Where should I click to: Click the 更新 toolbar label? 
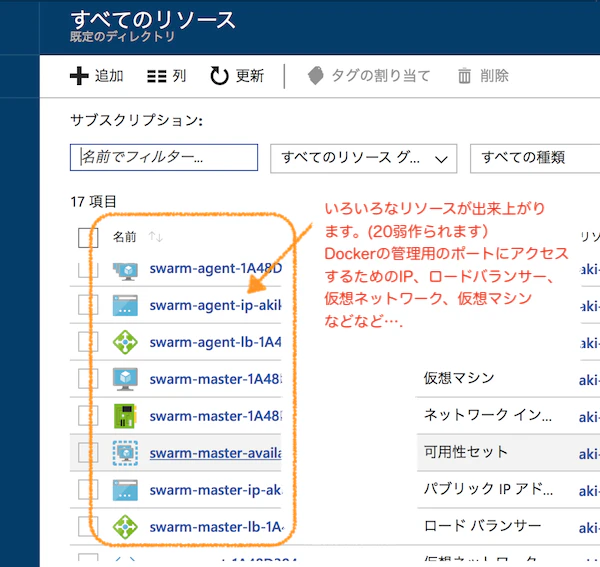coord(249,76)
